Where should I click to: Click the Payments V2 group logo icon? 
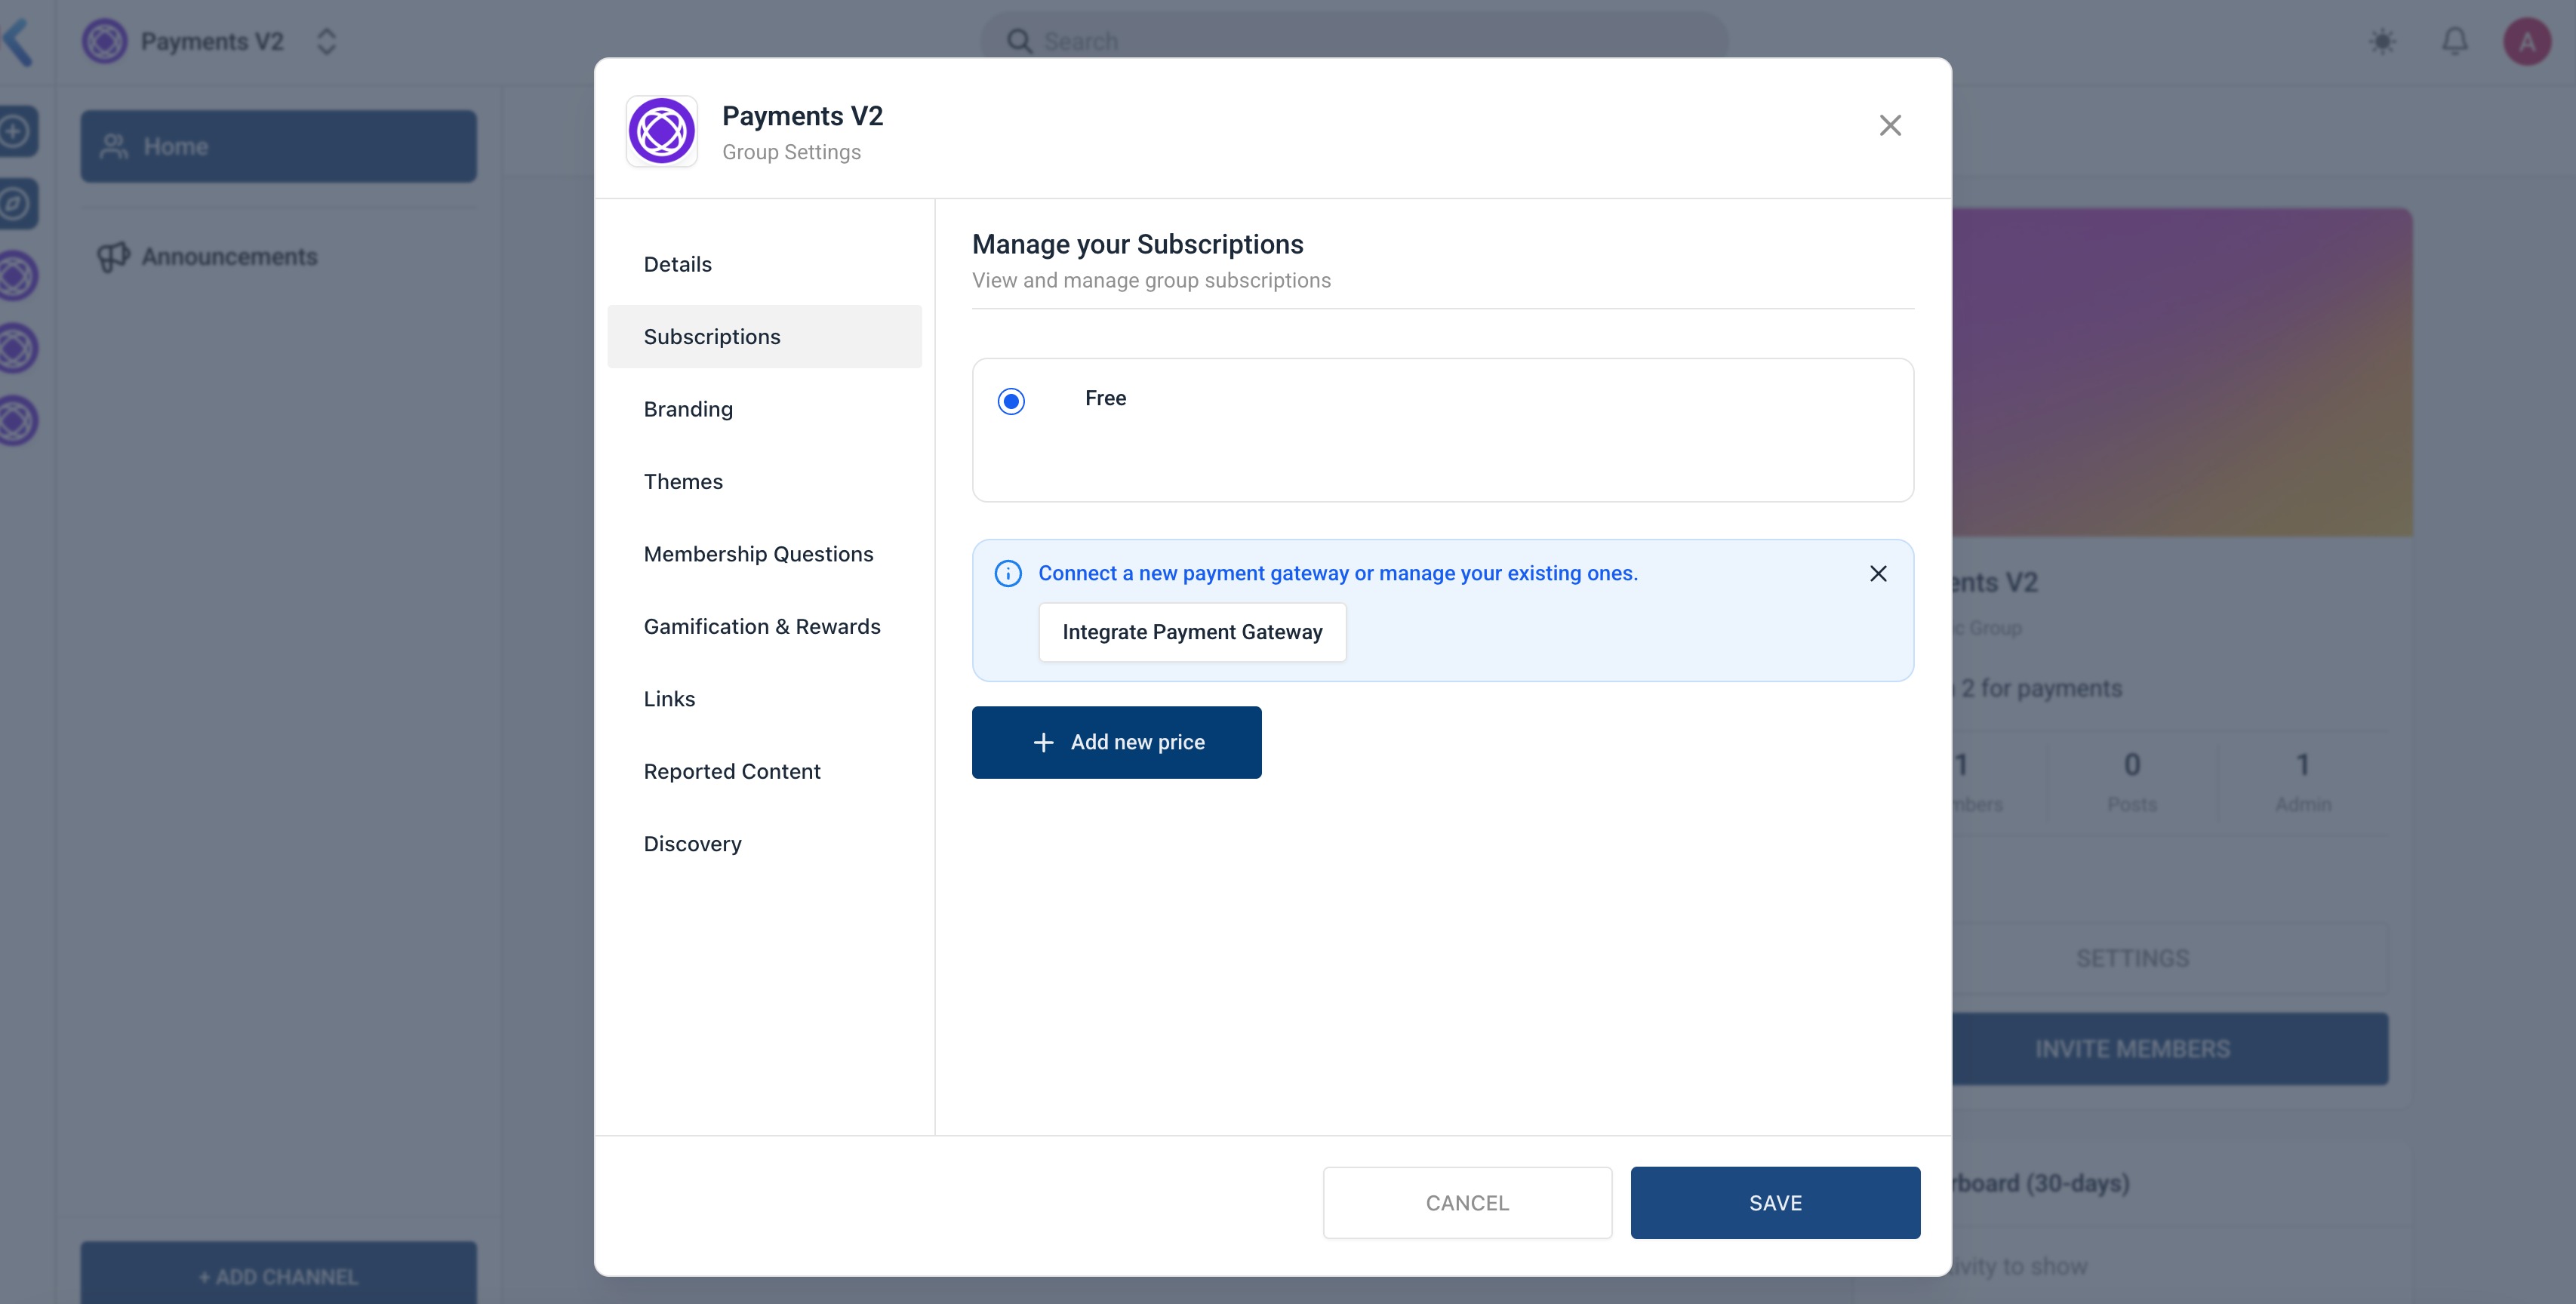661,131
